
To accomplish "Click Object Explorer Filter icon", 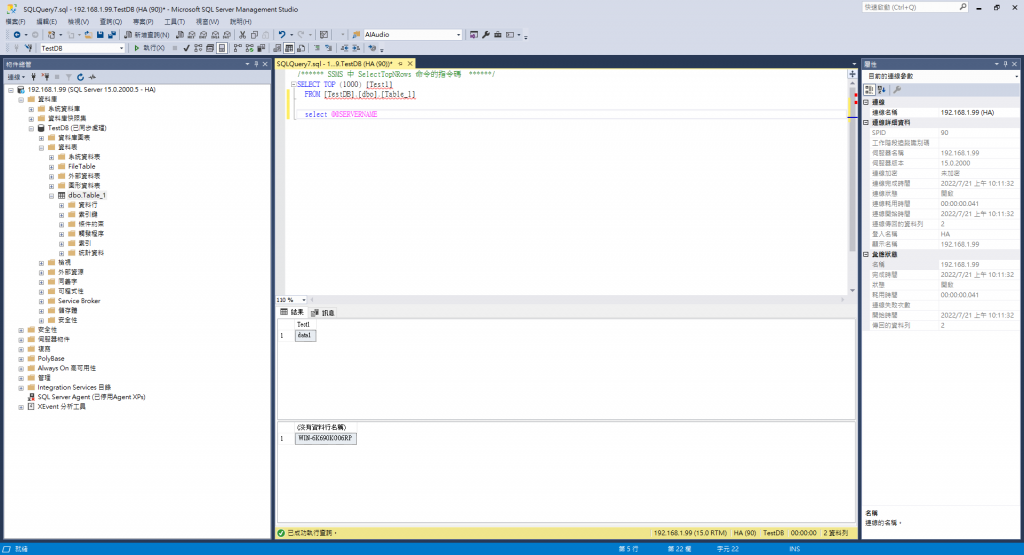I will click(x=69, y=77).
